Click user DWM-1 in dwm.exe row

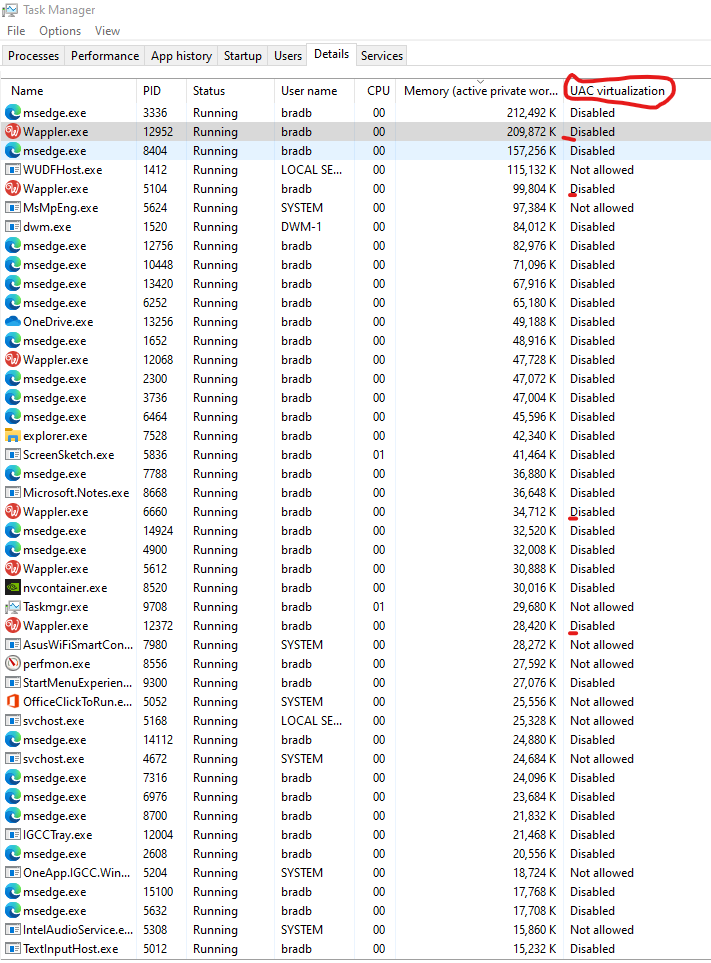point(301,227)
